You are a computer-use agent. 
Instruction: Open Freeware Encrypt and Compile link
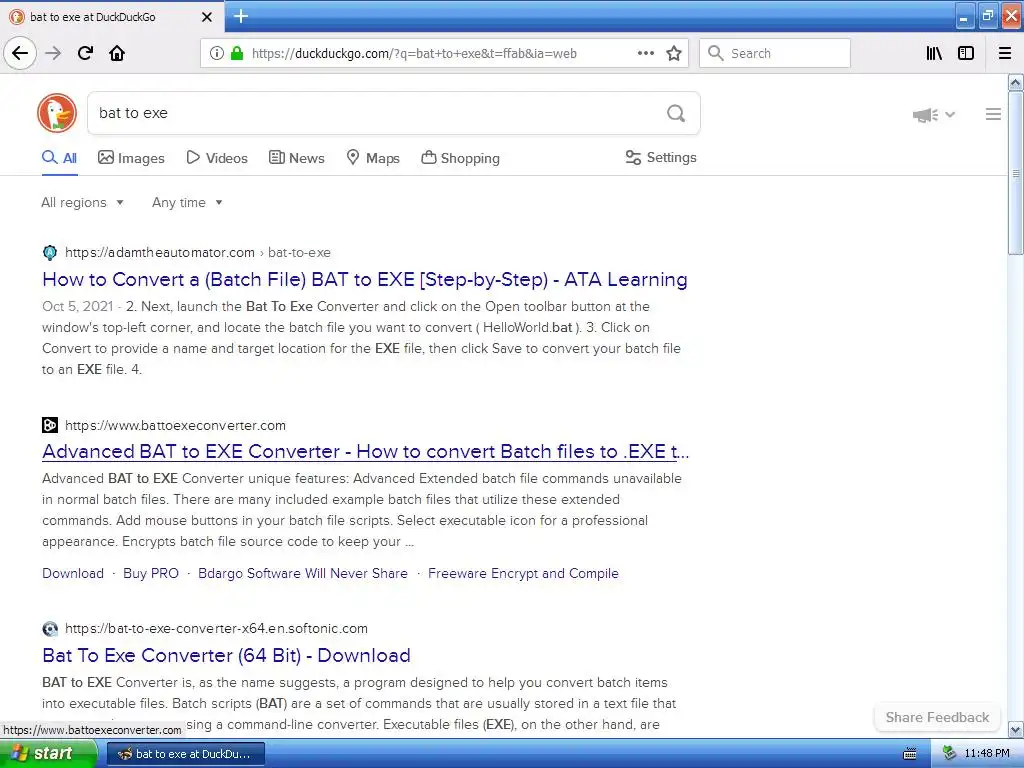click(523, 573)
